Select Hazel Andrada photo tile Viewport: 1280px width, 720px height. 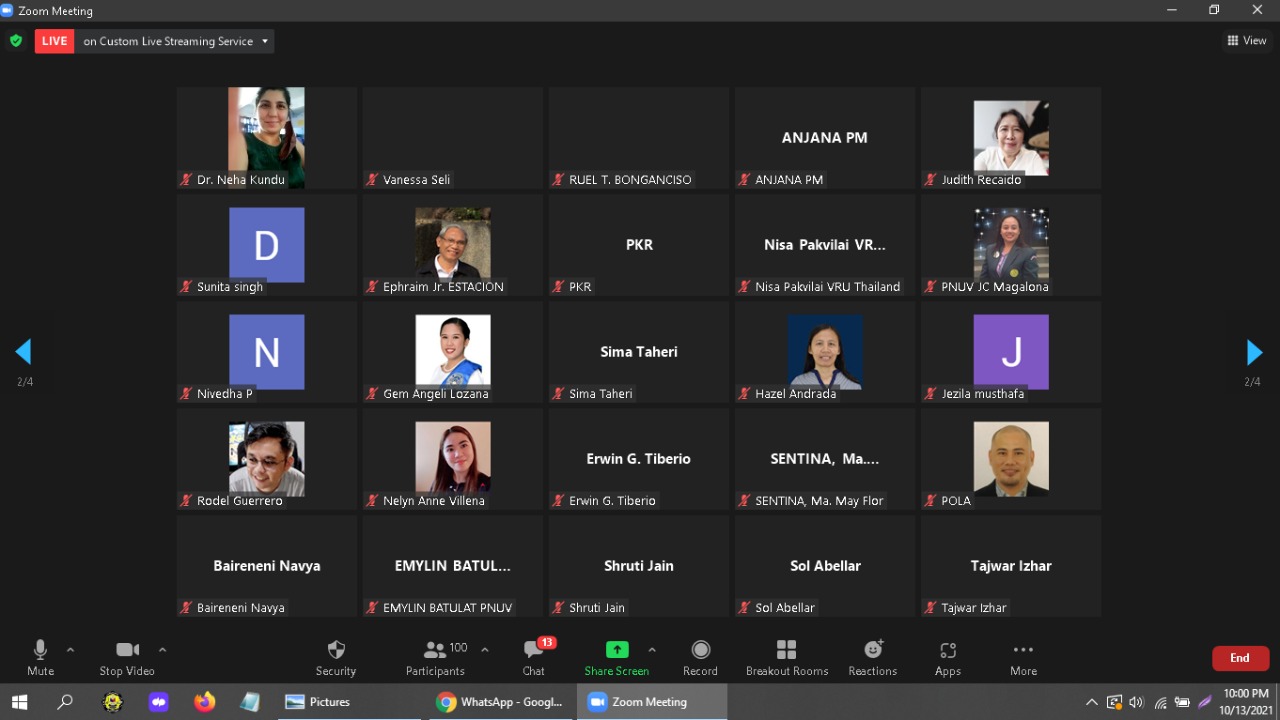tap(825, 351)
